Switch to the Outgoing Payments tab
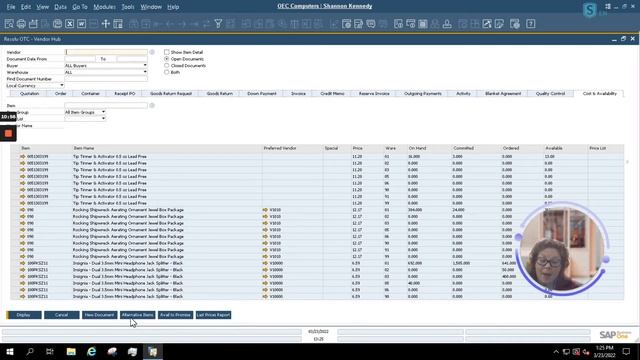Screen dimensions: 640x360 [x=422, y=93]
